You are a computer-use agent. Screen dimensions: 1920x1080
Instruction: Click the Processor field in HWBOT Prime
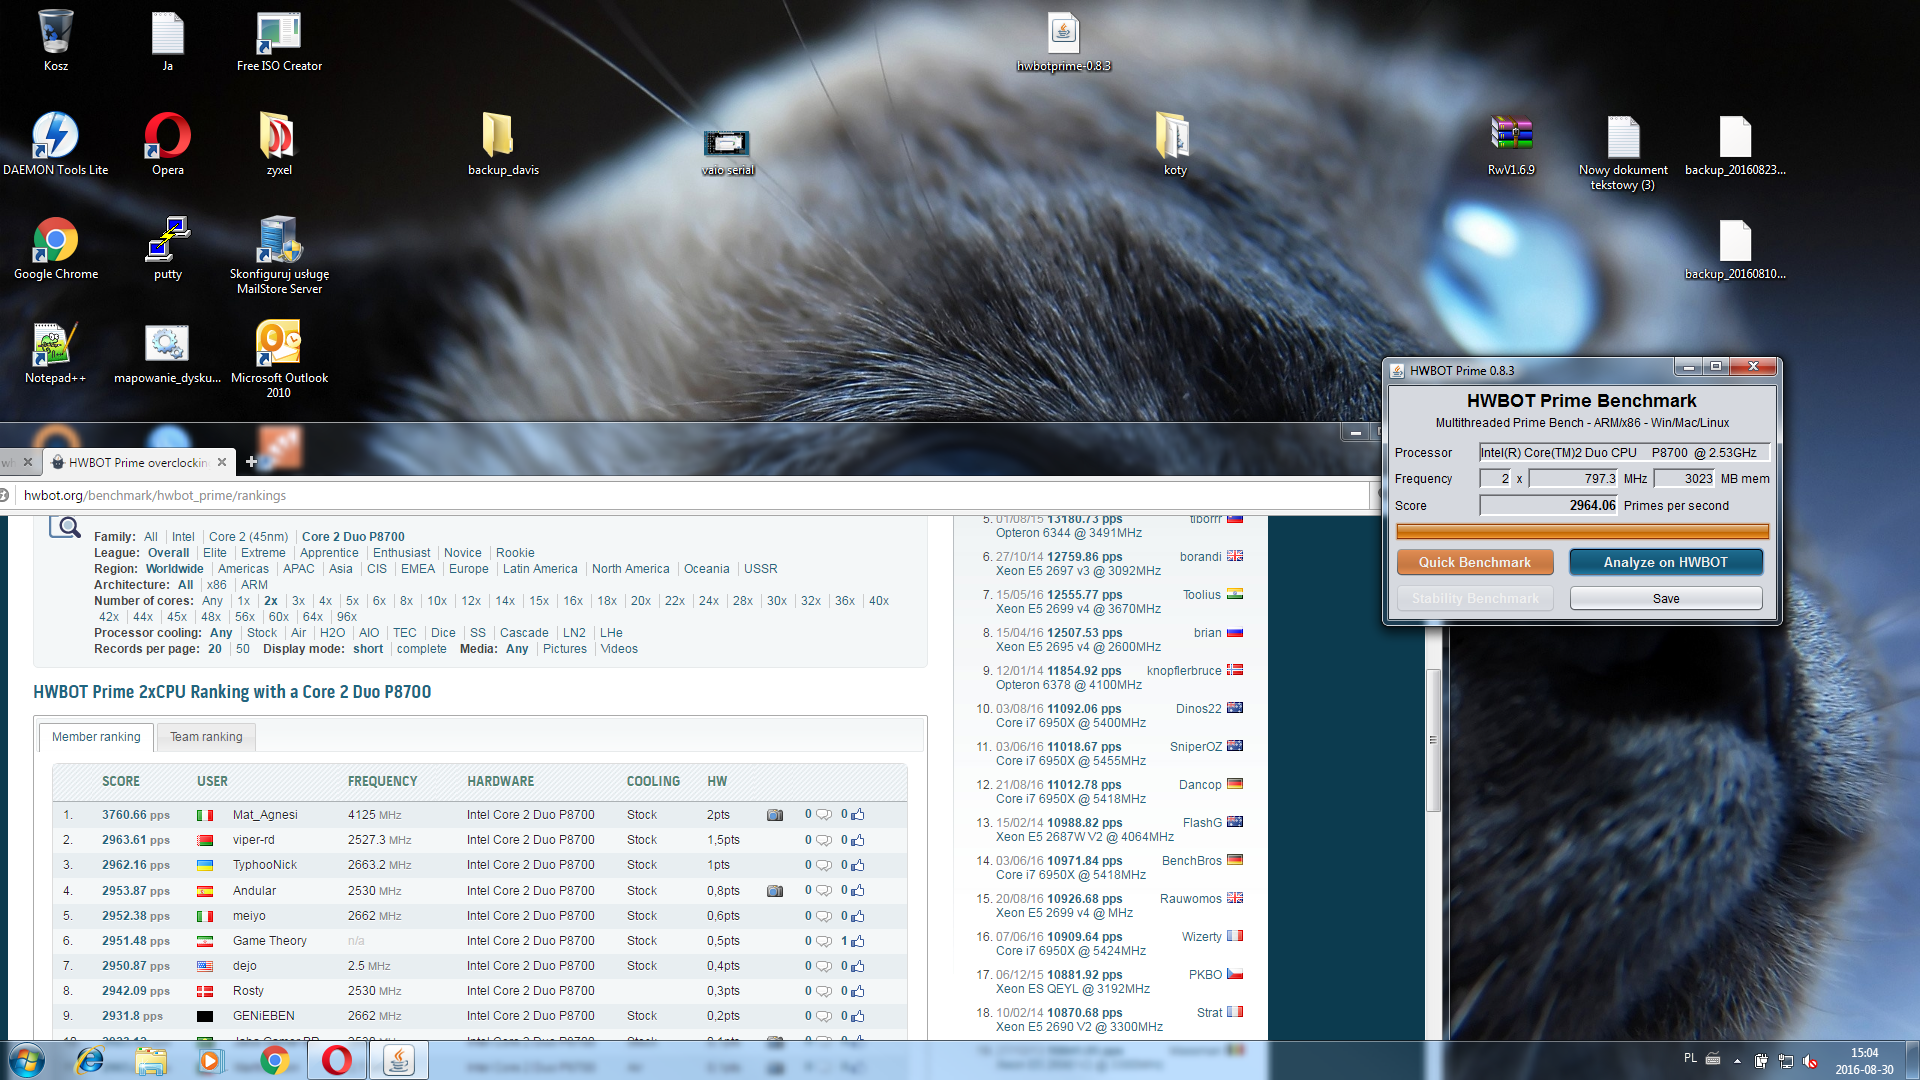[1624, 453]
